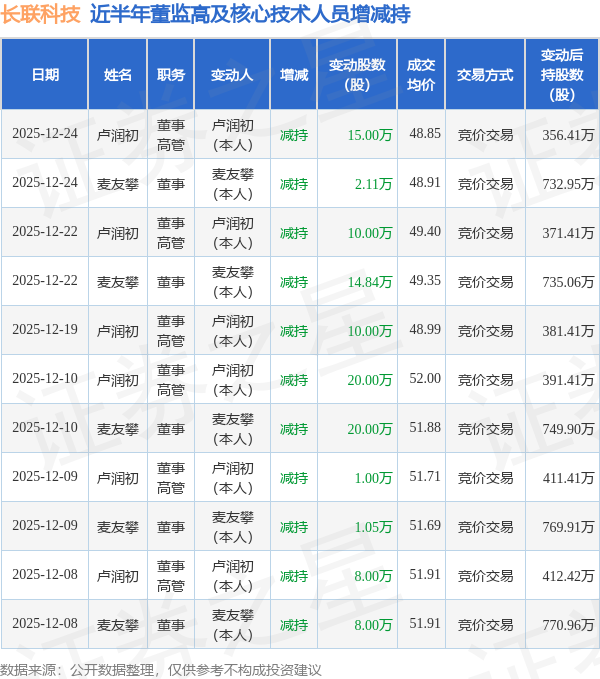Click the 数据来源 disclaimer text at bottom

click(x=161, y=670)
